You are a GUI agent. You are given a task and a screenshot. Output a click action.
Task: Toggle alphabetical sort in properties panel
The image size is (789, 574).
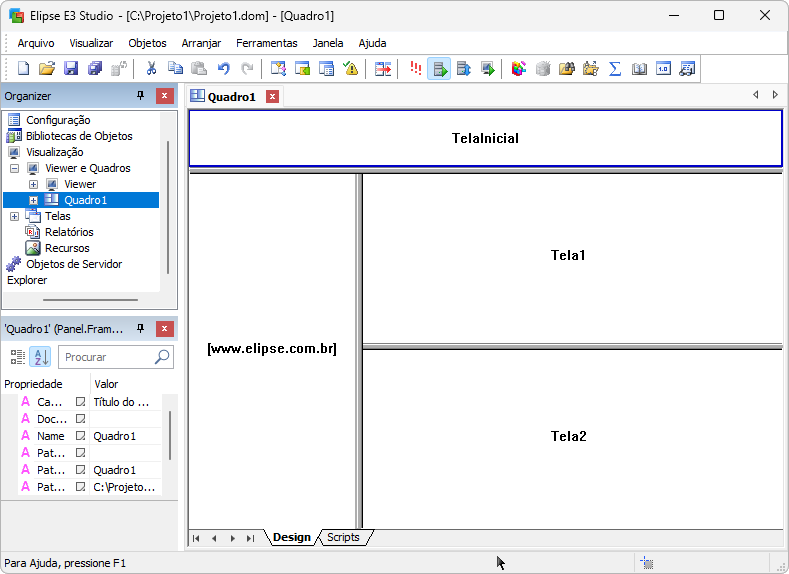[40, 357]
